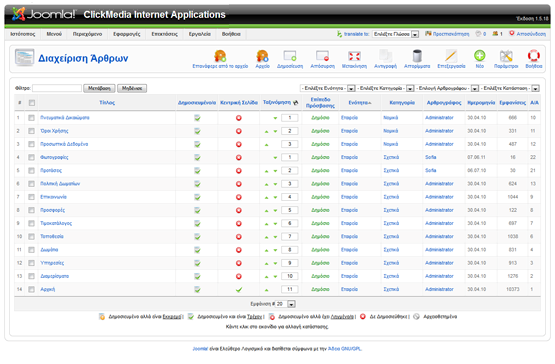555x364 pixels.
Task: Click the Move (Μετακίνηση) toolbar icon
Action: (x=354, y=56)
